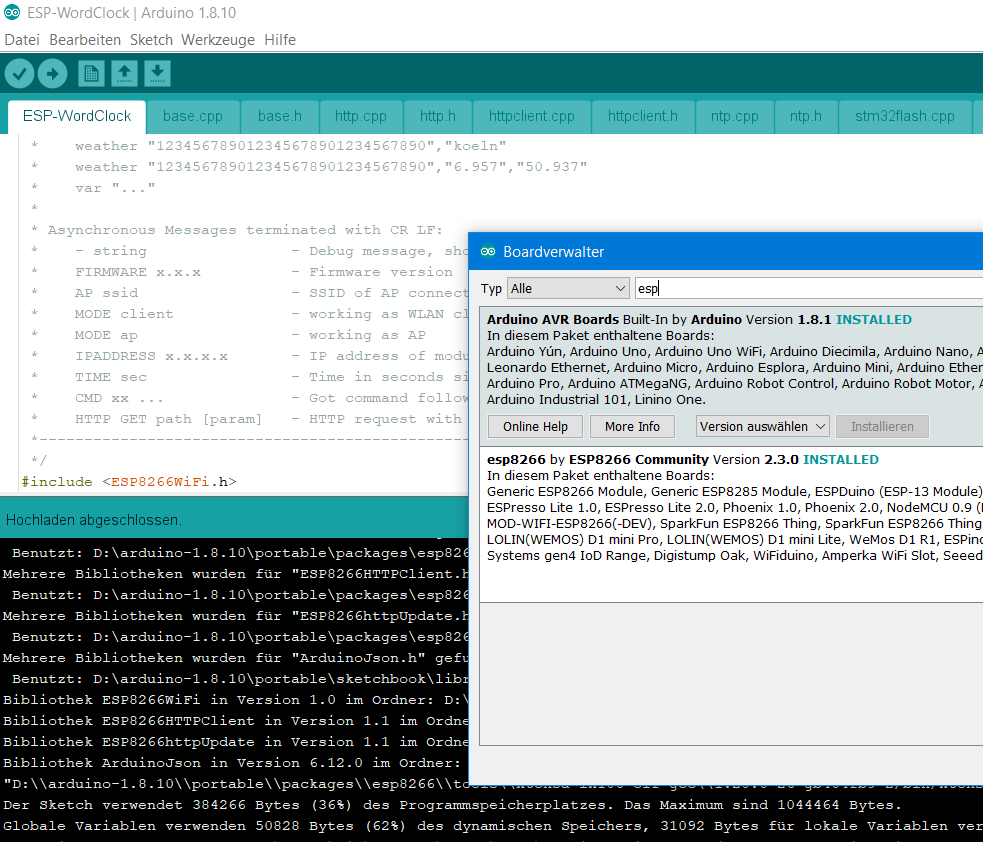
Task: Switch to the ntp.cpp tab
Action: pos(735,117)
